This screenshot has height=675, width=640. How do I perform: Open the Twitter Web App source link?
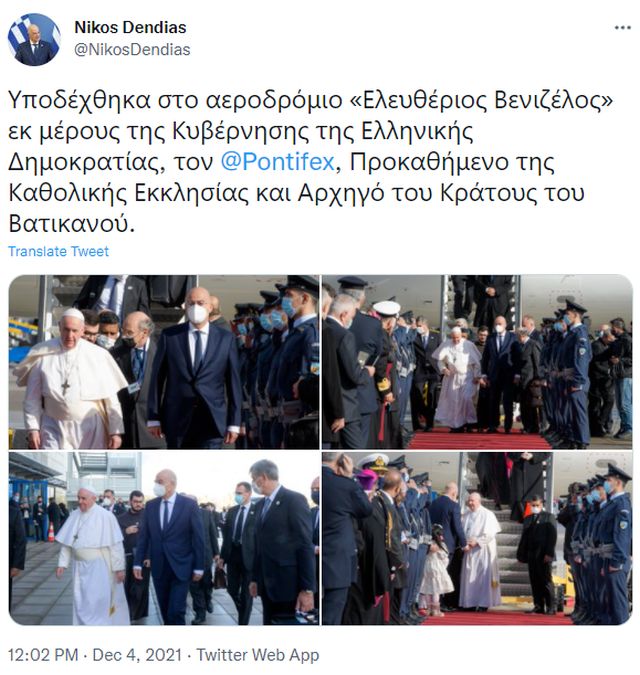(x=258, y=655)
